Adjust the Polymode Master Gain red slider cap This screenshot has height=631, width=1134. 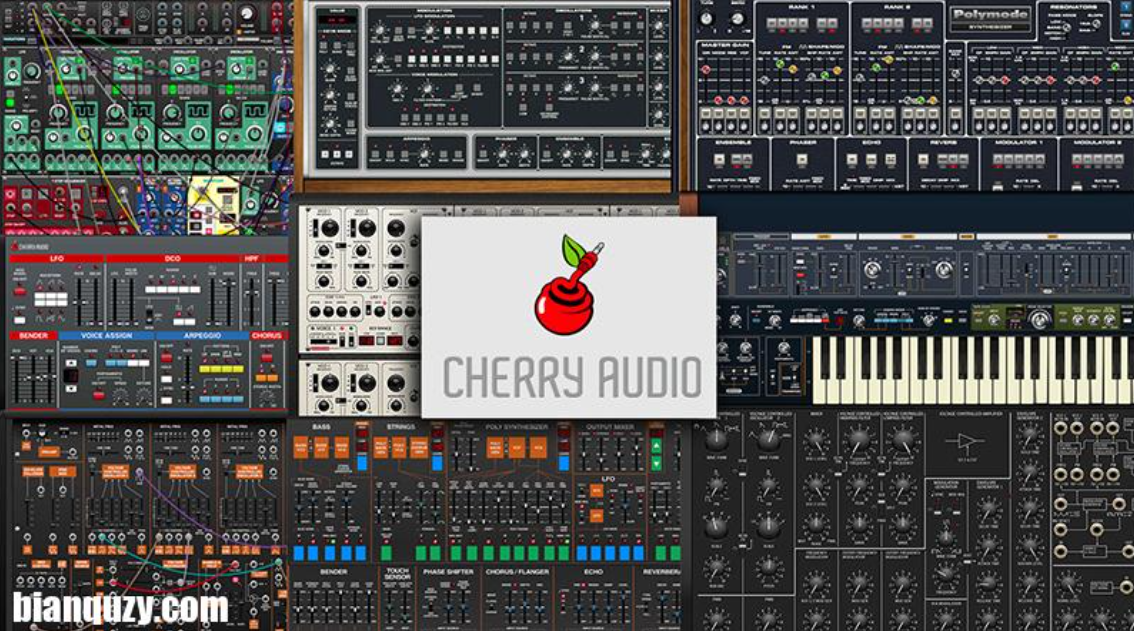706,69
